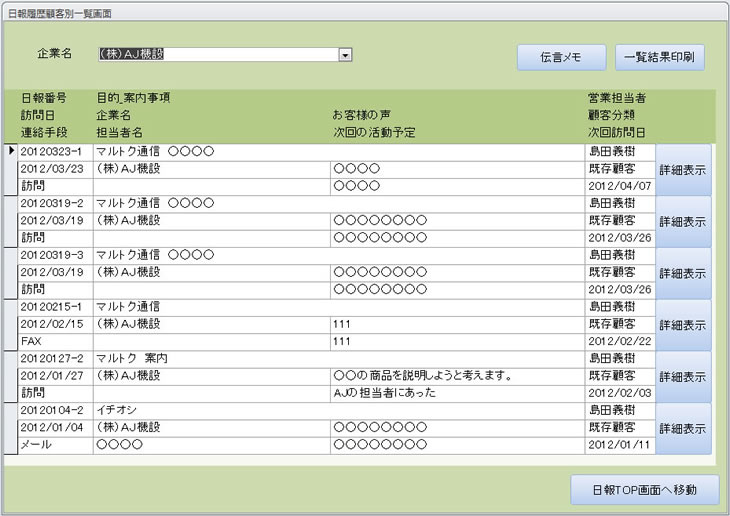Open 詳細表示 for report 20120215-1

[x=683, y=325]
